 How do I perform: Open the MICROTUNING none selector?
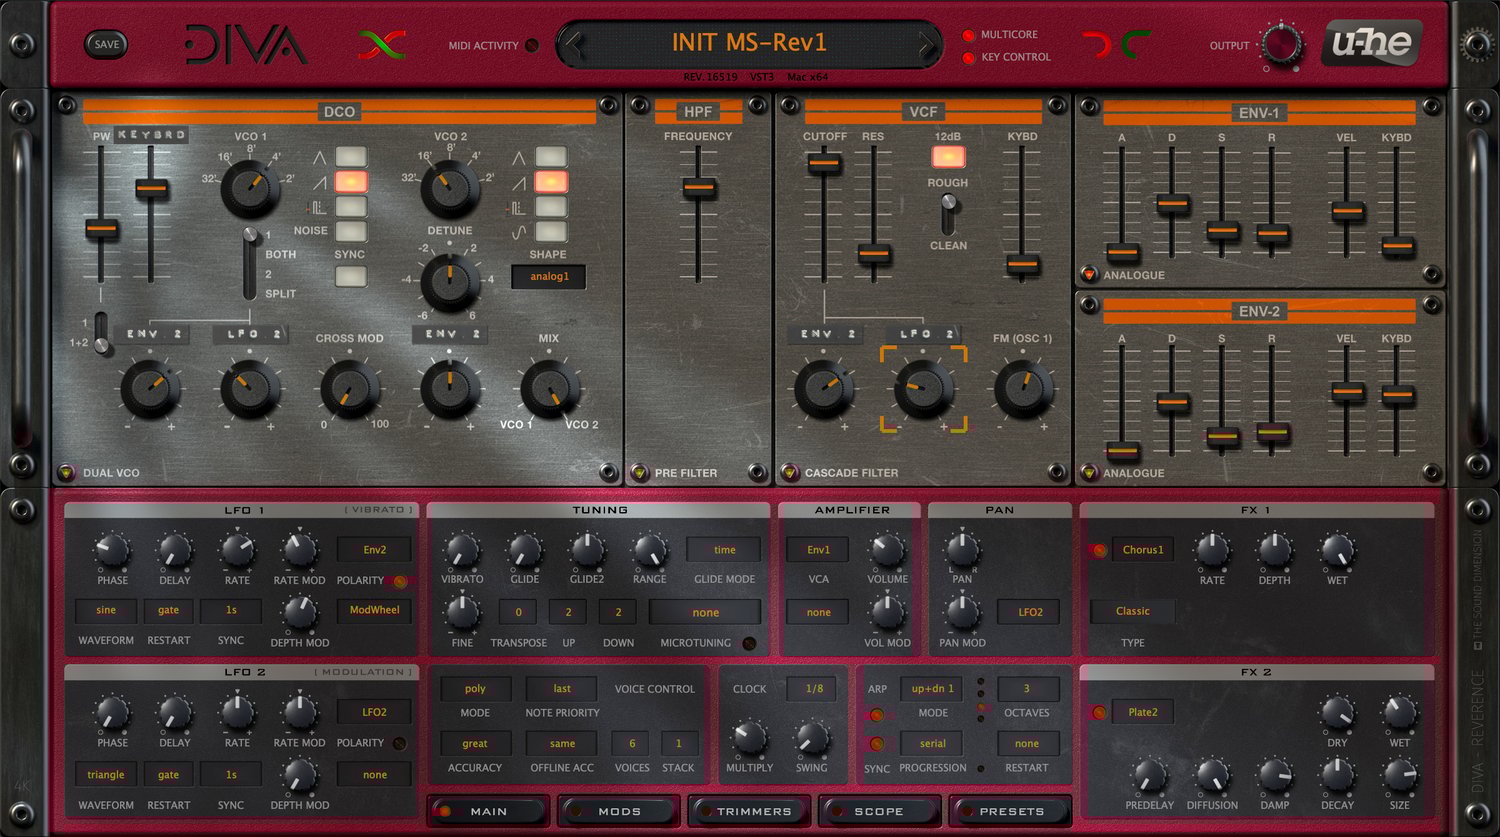(x=705, y=612)
